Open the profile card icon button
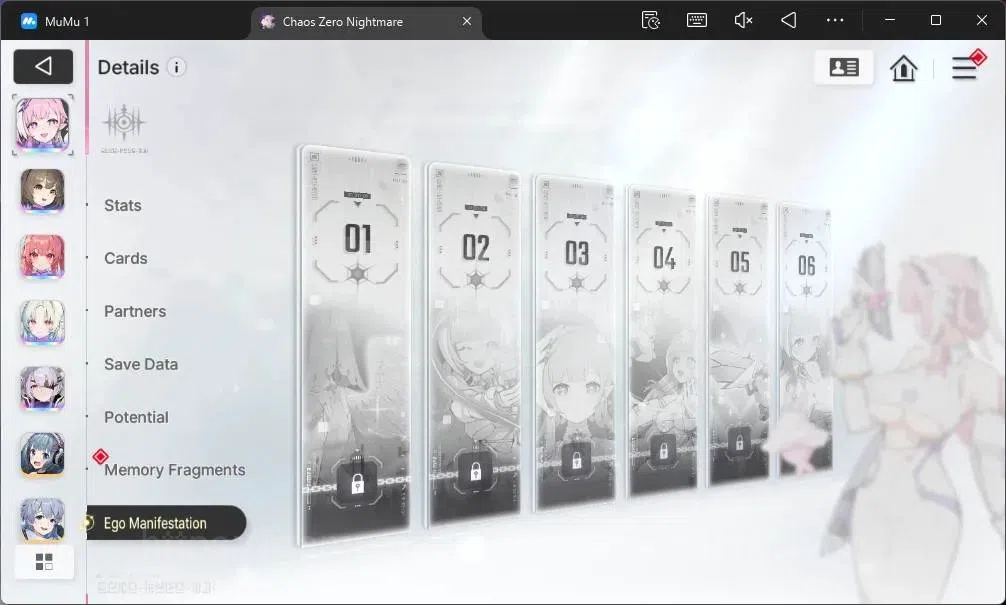1006x605 pixels. tap(844, 67)
